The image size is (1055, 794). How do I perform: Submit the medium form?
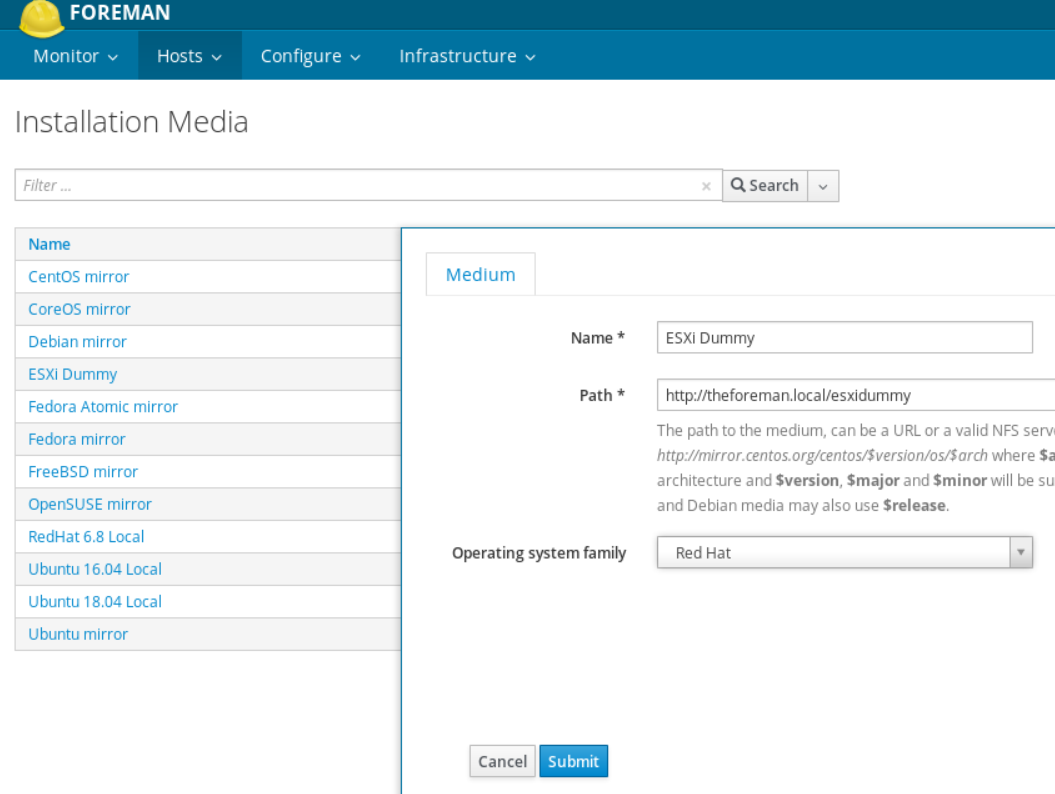pos(573,761)
